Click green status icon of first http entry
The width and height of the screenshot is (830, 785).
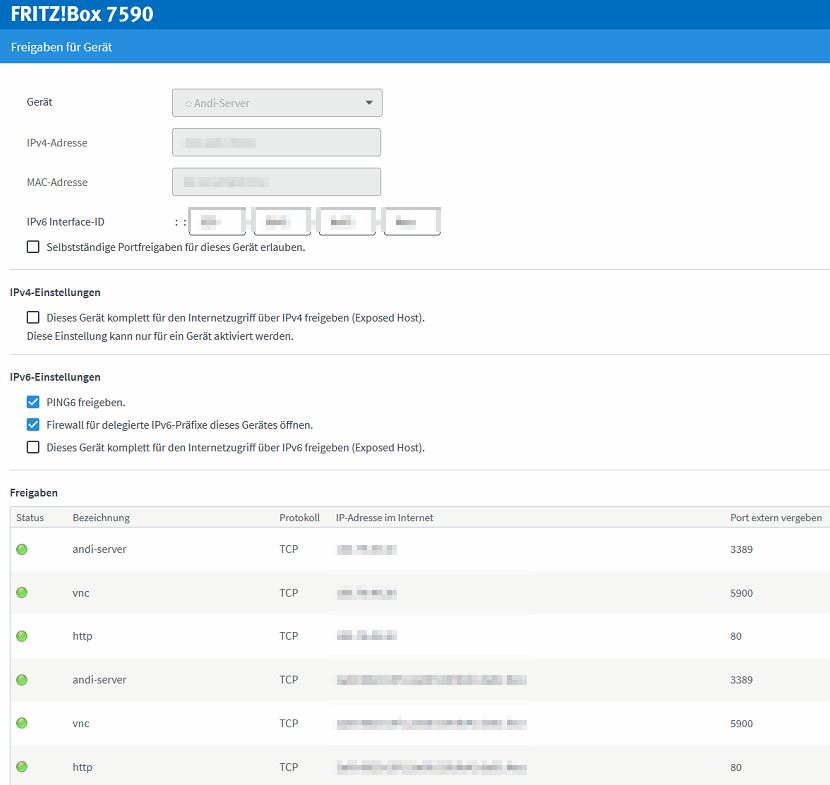point(22,636)
